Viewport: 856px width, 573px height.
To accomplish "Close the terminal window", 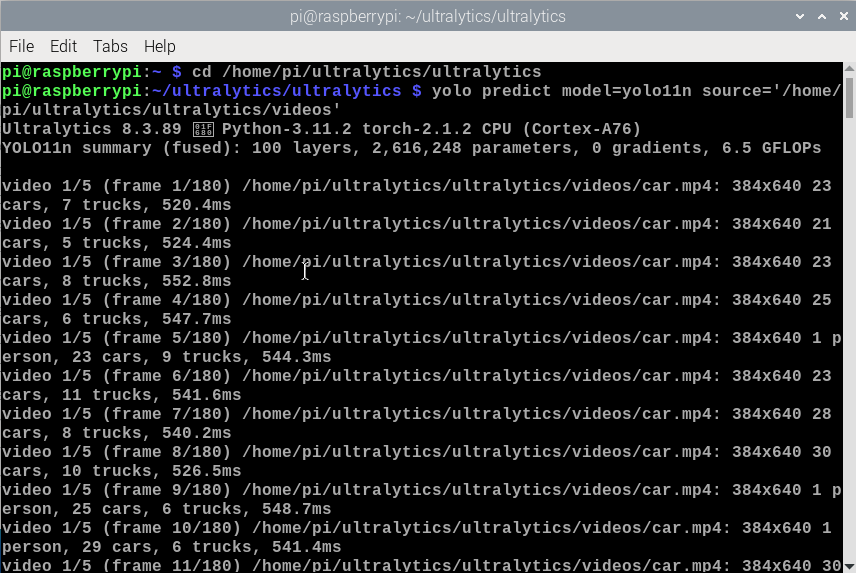I will [x=843, y=16].
